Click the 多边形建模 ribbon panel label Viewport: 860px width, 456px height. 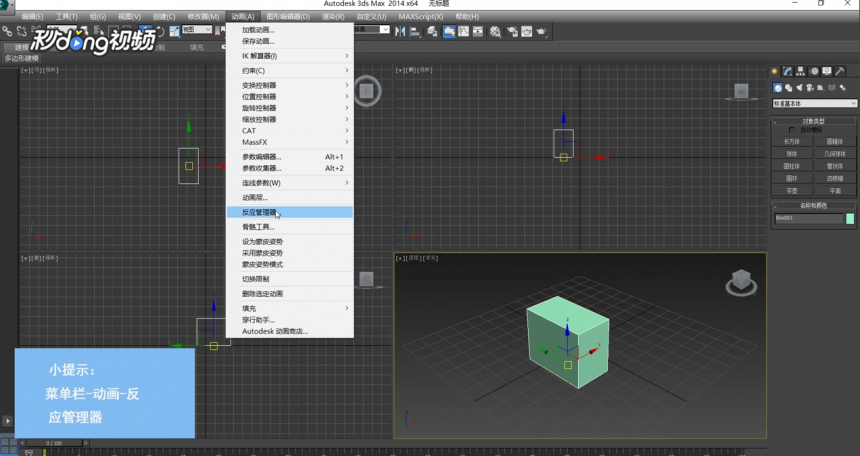click(x=21, y=58)
